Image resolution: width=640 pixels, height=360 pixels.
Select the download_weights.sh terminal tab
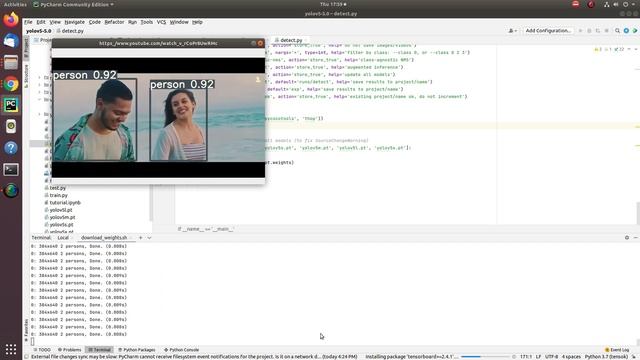104,238
